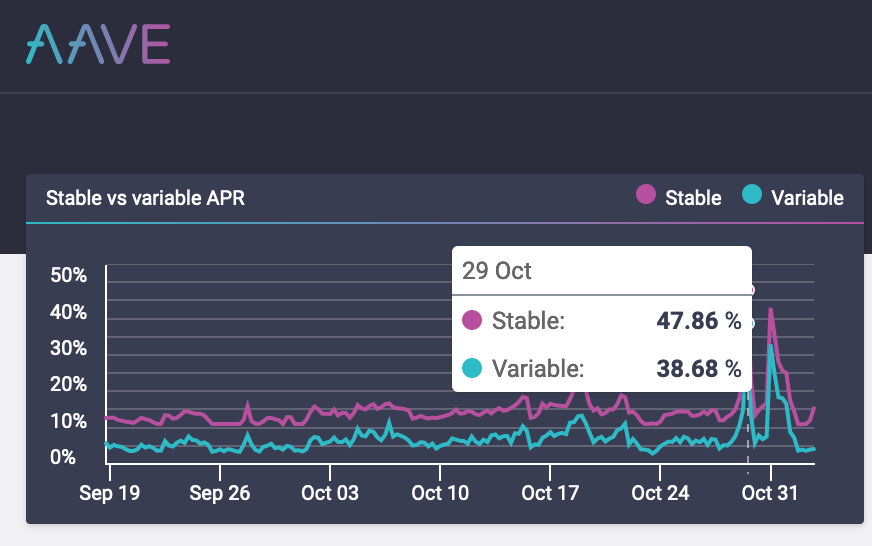Toggle the Stable series pink legend dot
This screenshot has width=872, height=546.
(x=647, y=195)
